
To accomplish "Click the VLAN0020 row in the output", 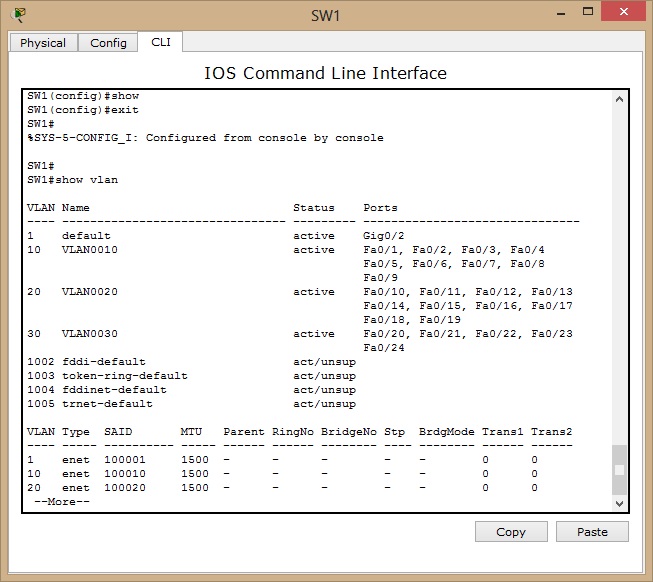I will tap(90, 292).
